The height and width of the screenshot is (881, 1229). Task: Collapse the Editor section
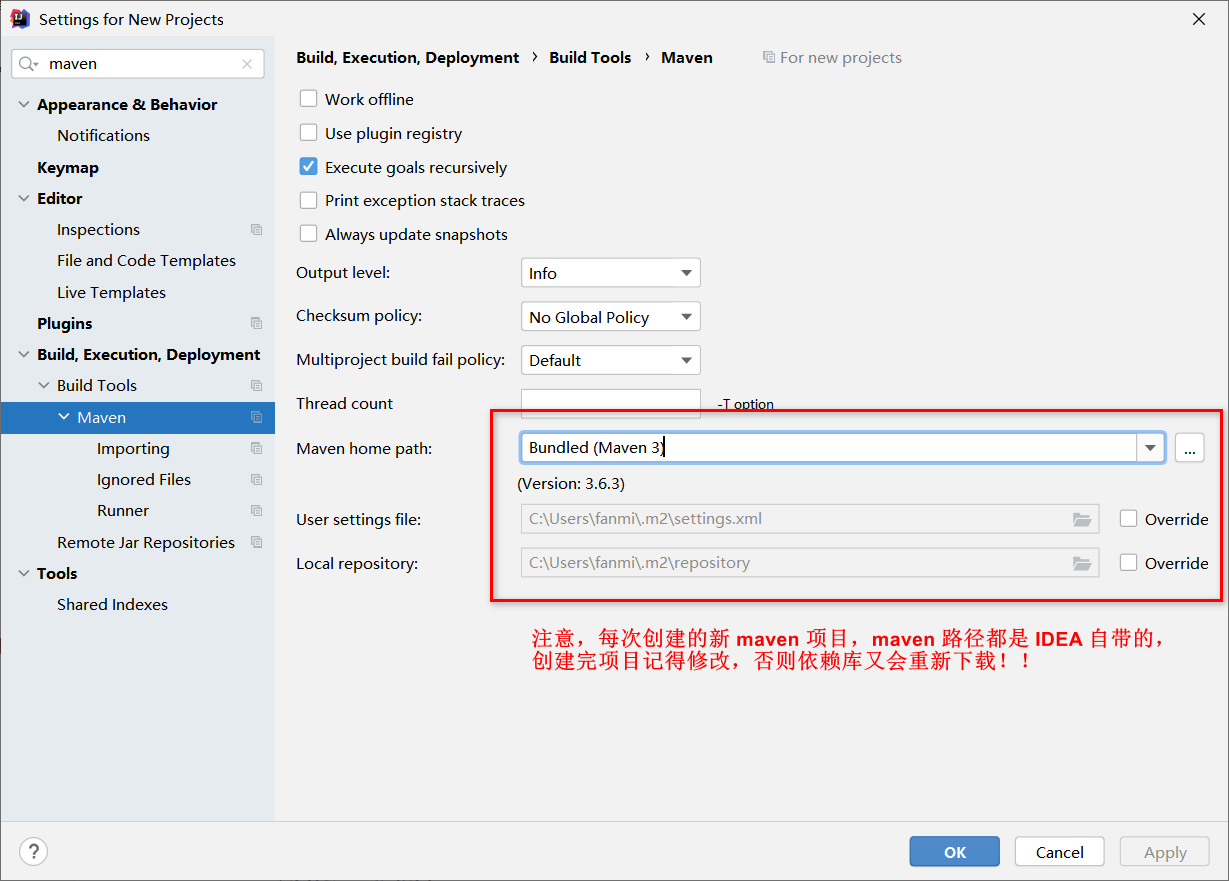(x=24, y=199)
